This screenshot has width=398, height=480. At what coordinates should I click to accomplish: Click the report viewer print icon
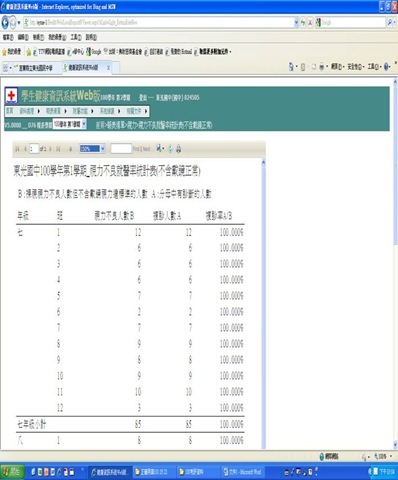179,149
